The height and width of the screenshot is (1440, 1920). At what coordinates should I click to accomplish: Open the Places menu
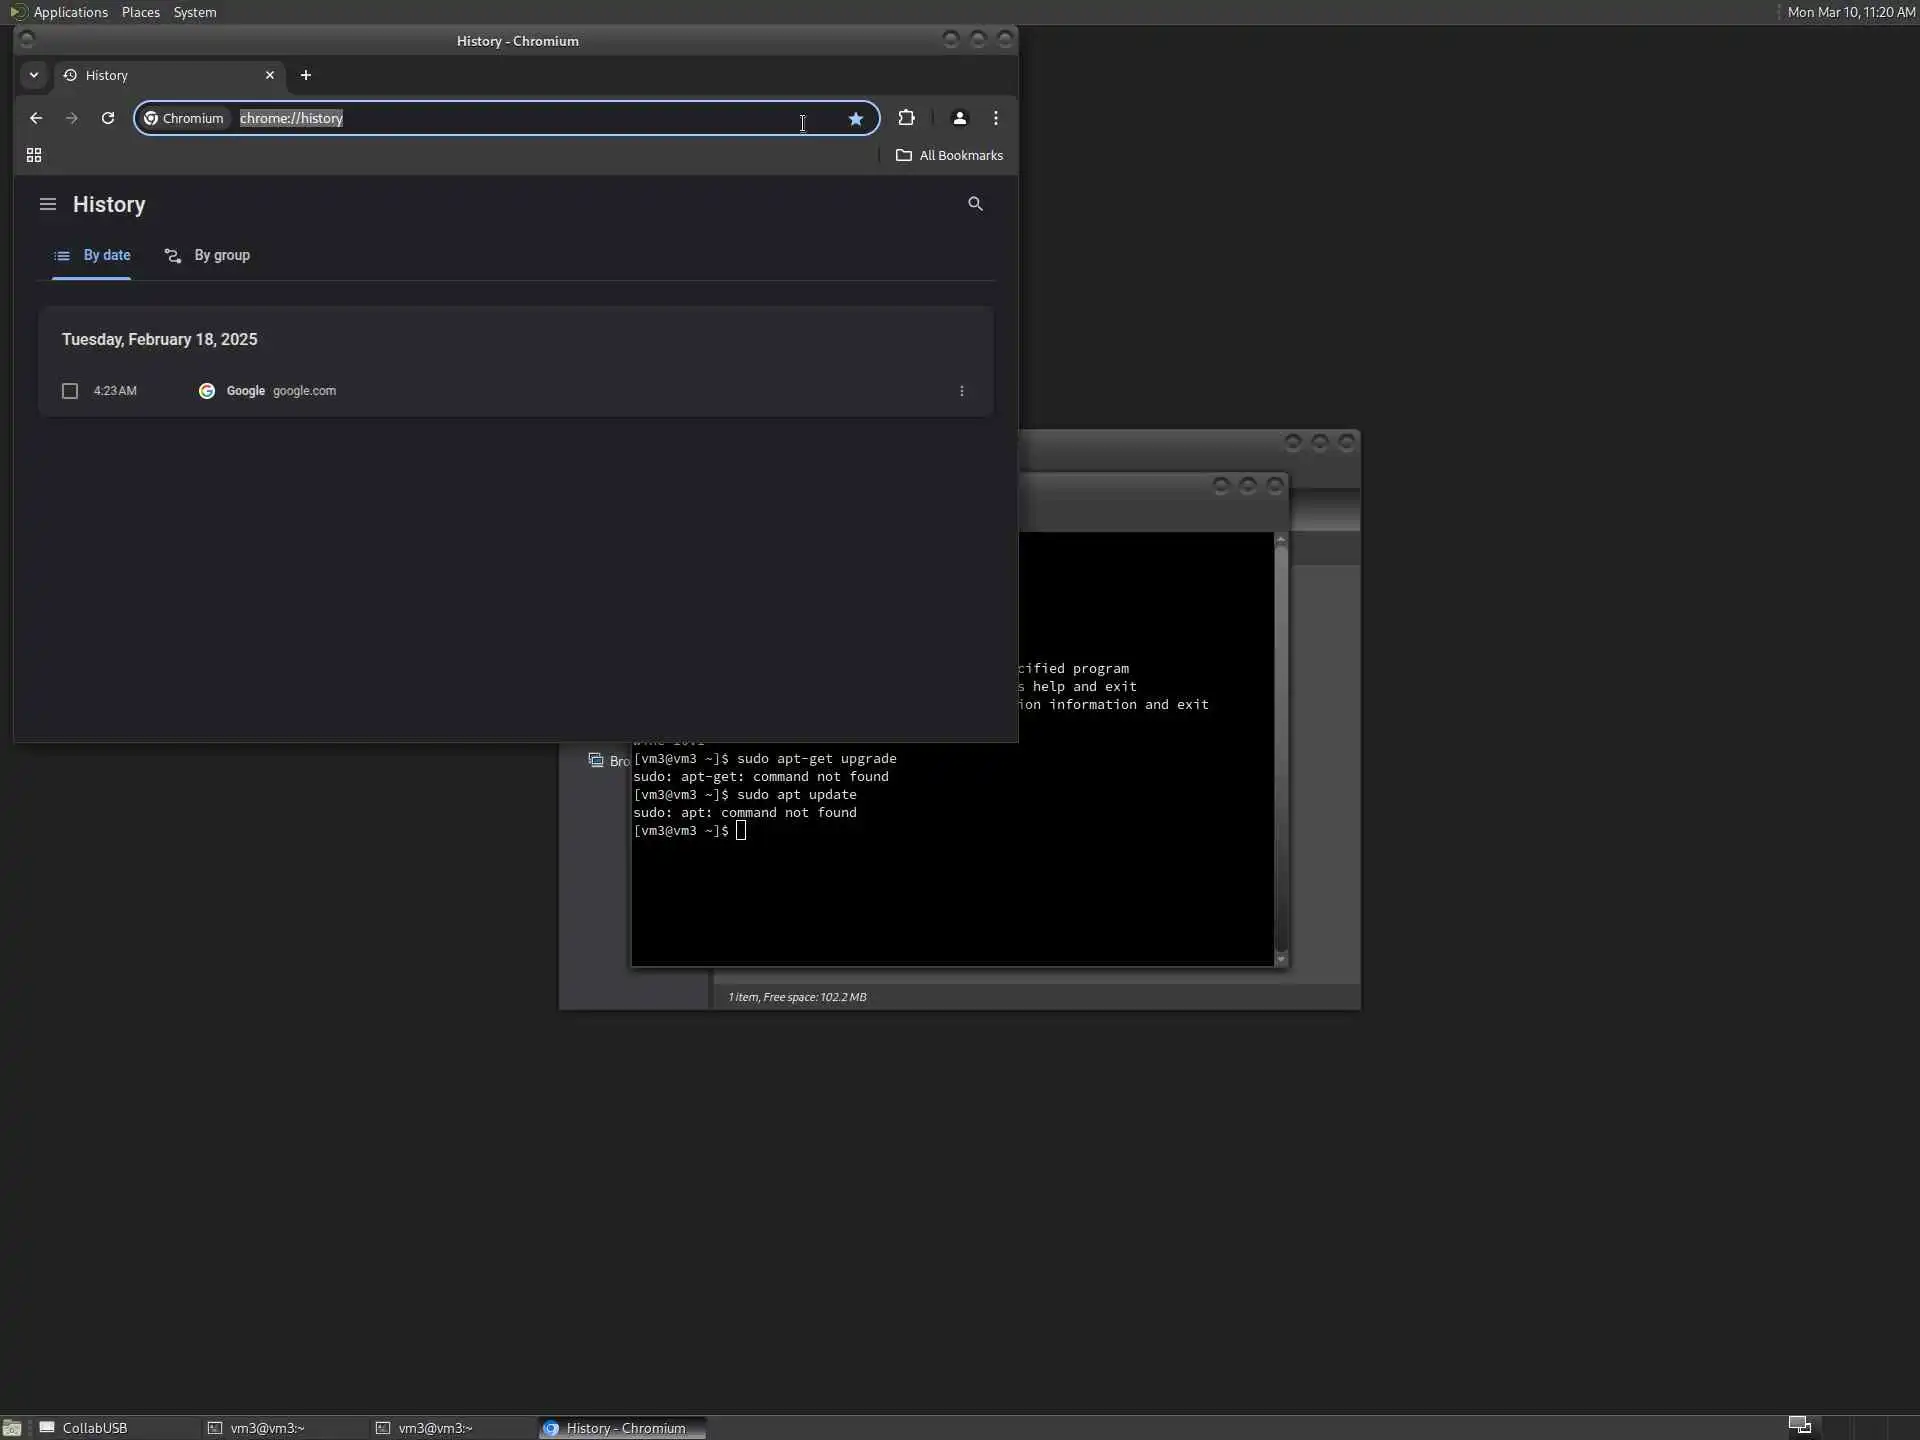coord(140,12)
